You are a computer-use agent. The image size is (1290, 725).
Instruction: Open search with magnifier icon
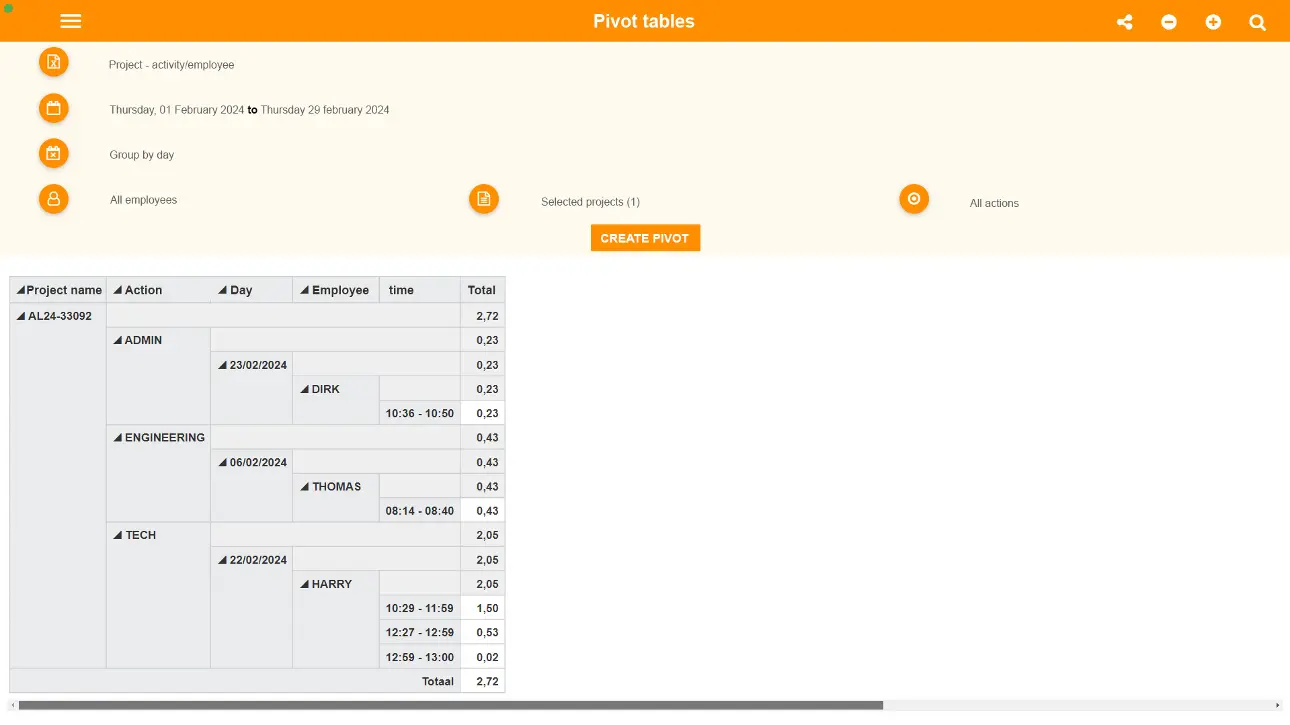pos(1258,22)
